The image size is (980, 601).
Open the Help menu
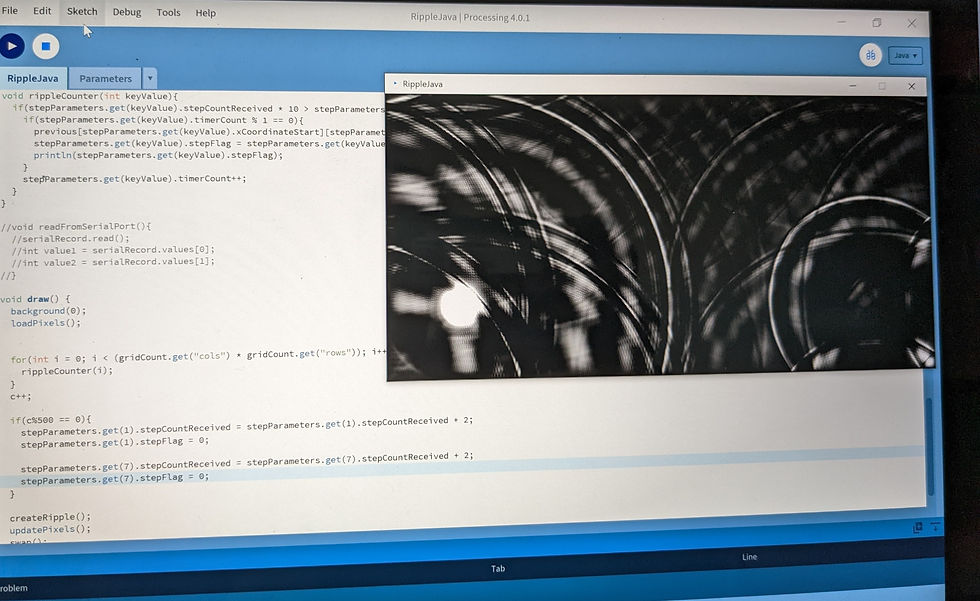tap(205, 12)
